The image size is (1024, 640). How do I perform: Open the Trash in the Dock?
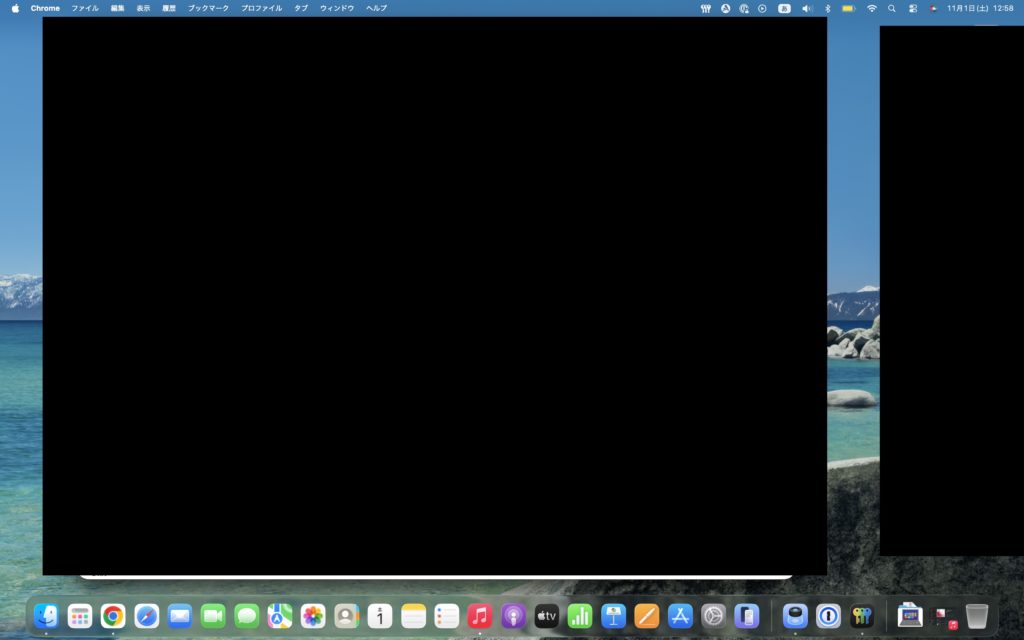977,616
